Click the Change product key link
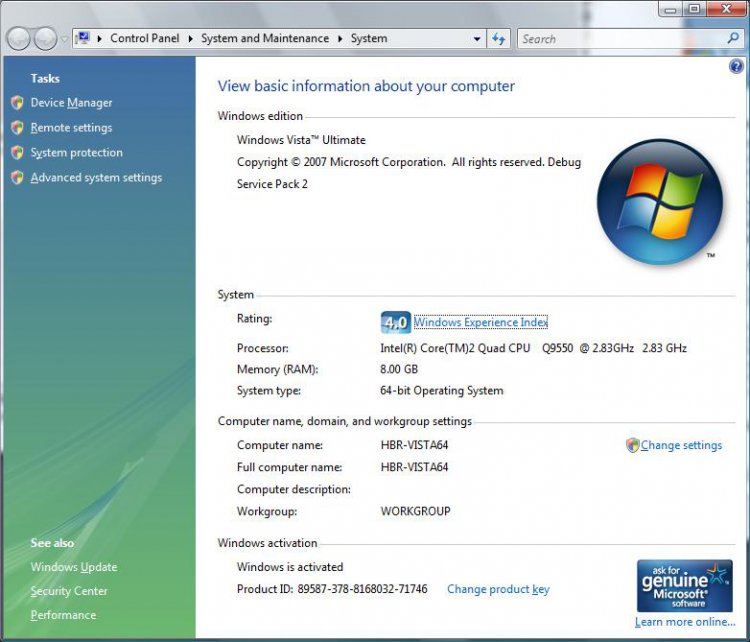The image size is (750, 642). tap(498, 589)
